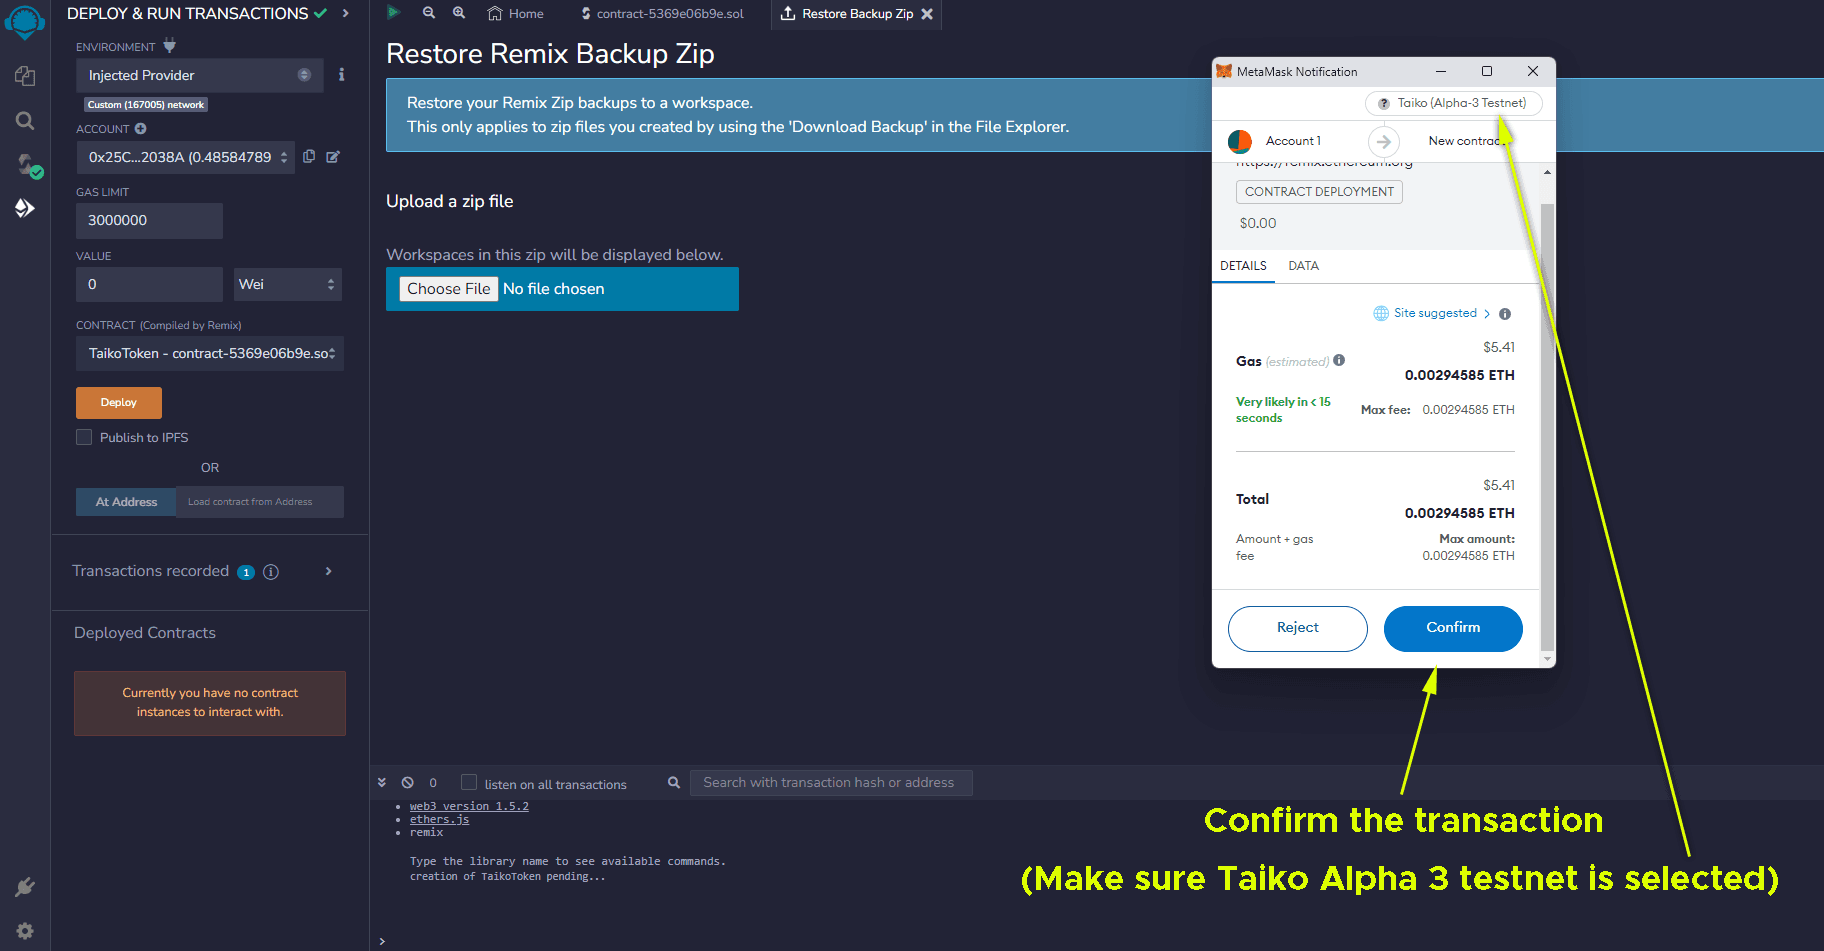The height and width of the screenshot is (951, 1824).
Task: Open the ethers.js terminal link
Action: (439, 819)
